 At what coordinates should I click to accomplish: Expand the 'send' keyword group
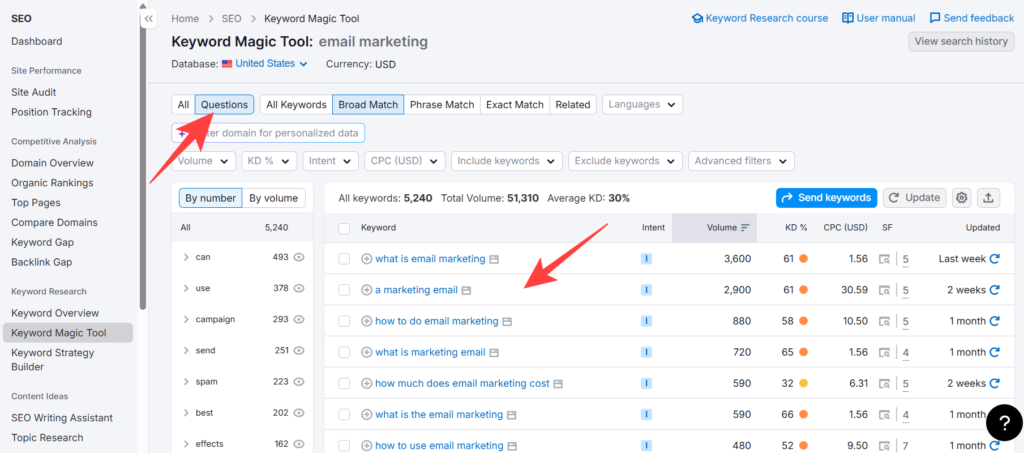point(186,351)
